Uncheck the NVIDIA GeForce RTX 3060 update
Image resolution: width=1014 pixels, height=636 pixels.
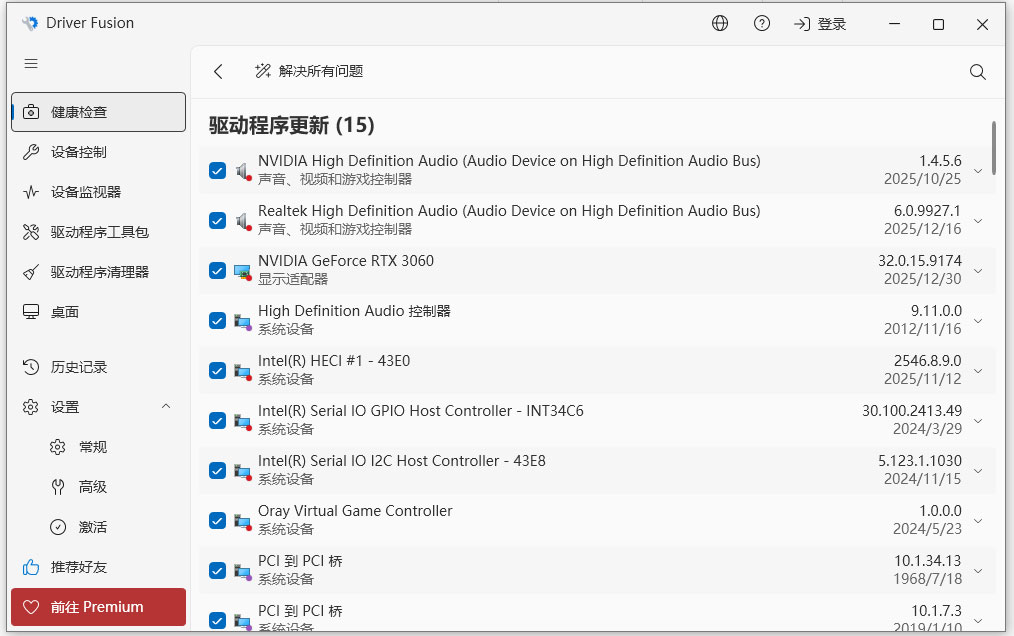coord(217,270)
